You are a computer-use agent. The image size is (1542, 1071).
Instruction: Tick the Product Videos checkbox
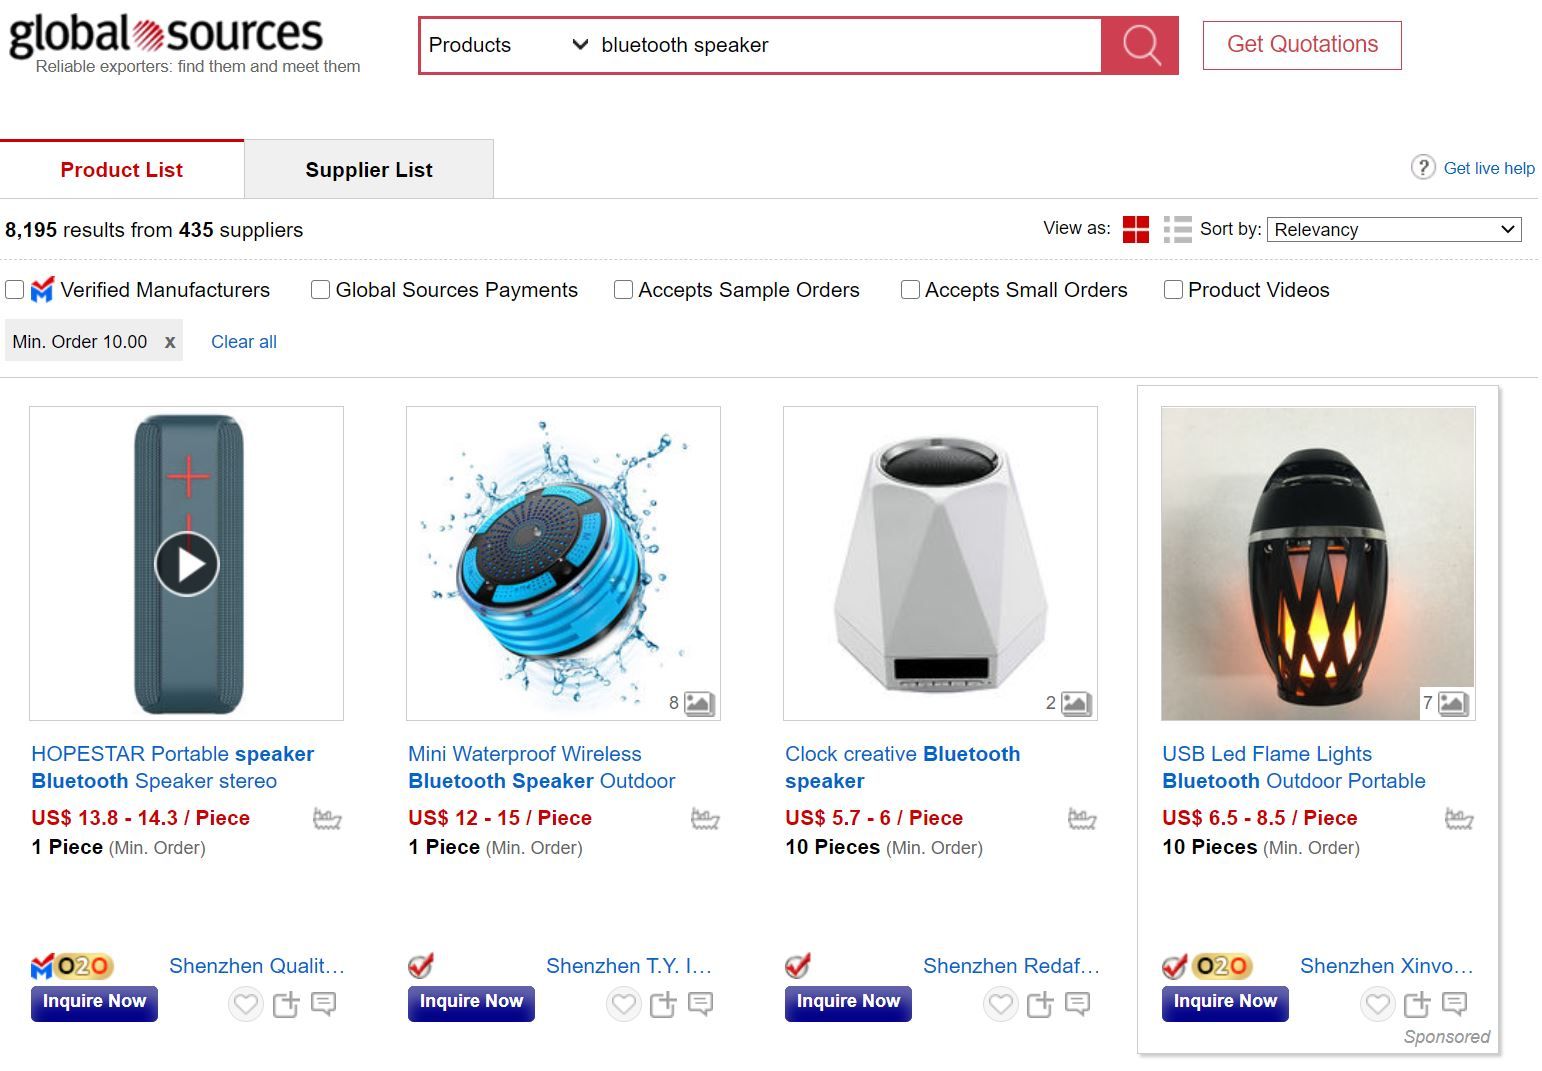1173,290
